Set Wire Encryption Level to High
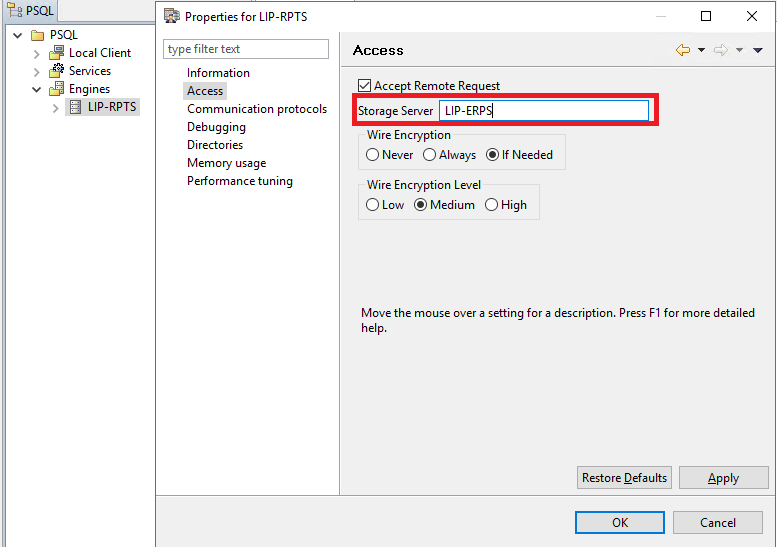 click(x=491, y=205)
